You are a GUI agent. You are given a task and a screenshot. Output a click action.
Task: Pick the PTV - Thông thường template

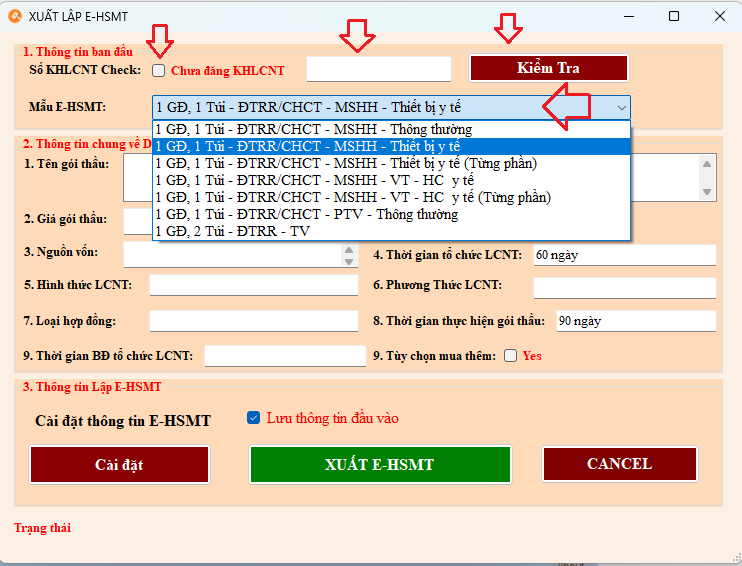coord(306,214)
